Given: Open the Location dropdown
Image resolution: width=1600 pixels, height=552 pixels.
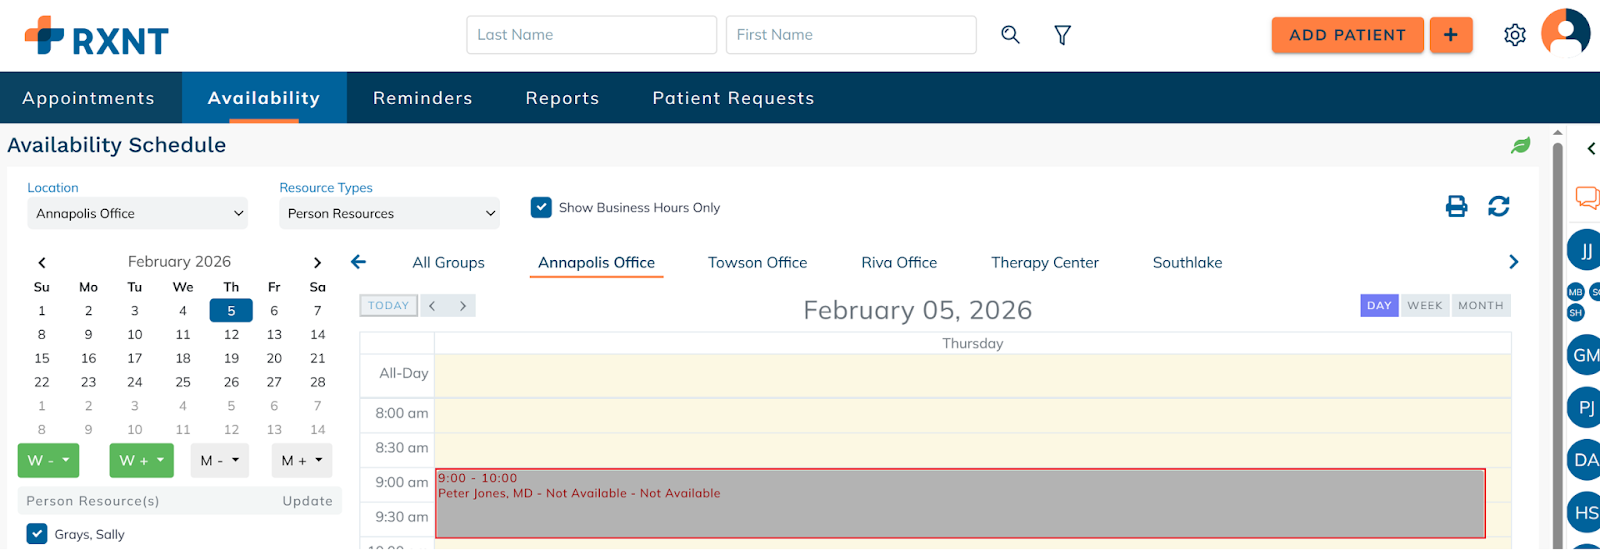Looking at the screenshot, I should coord(137,213).
